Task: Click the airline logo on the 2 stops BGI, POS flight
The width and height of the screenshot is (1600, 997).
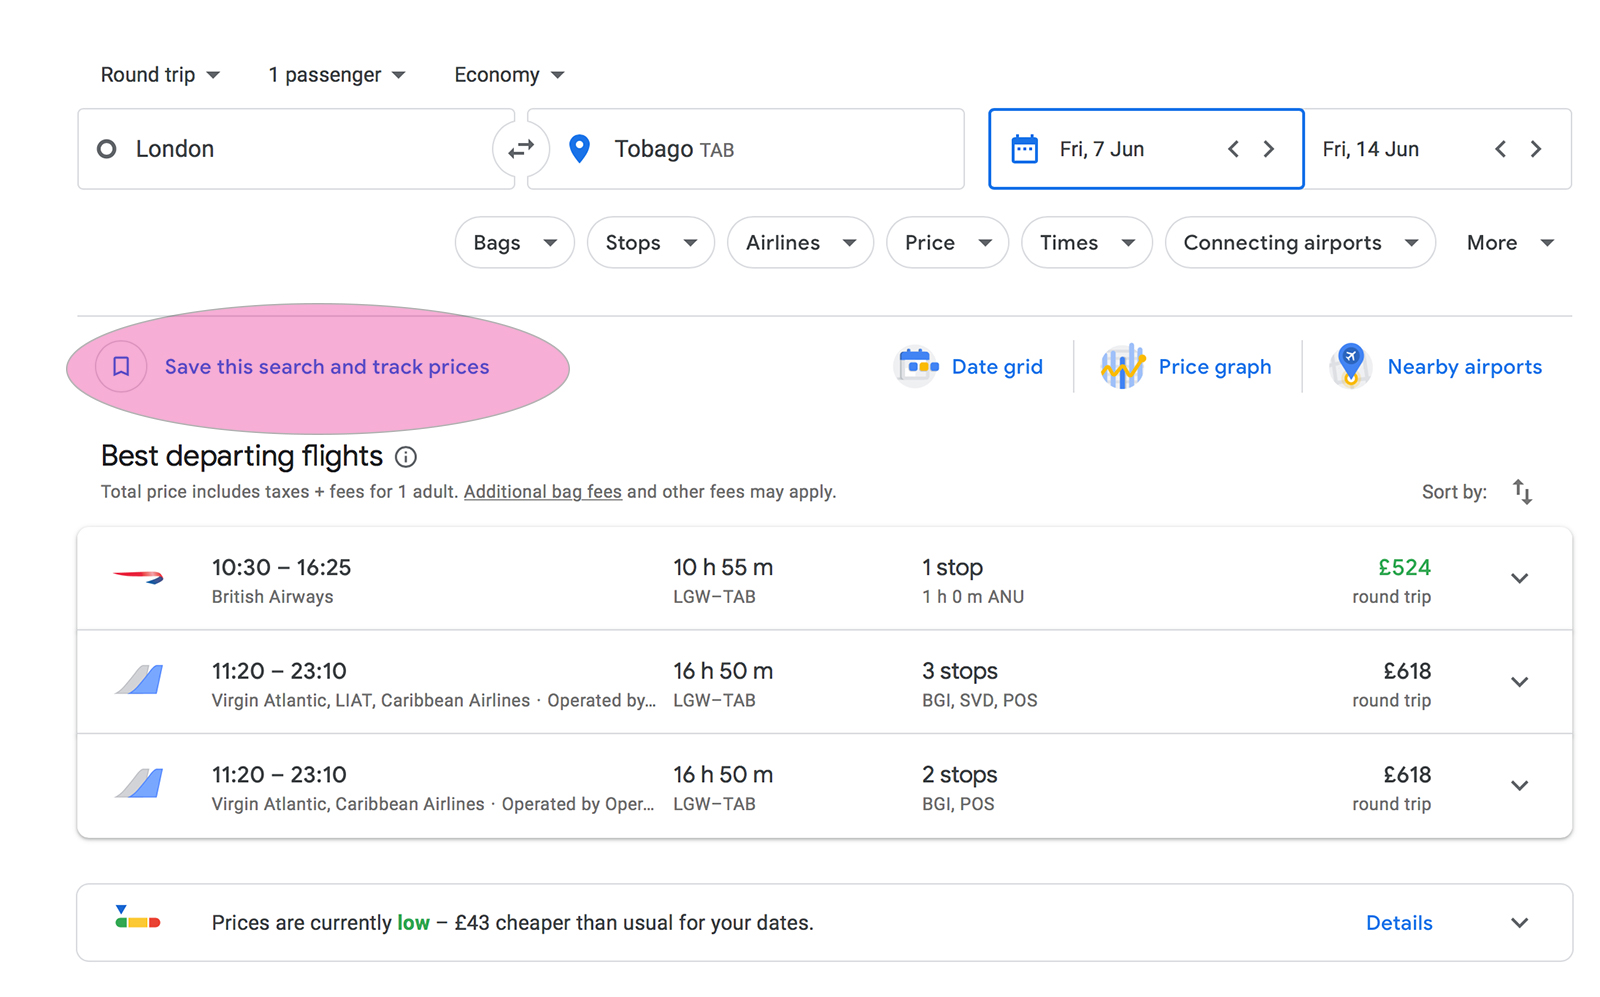Action: click(x=139, y=783)
